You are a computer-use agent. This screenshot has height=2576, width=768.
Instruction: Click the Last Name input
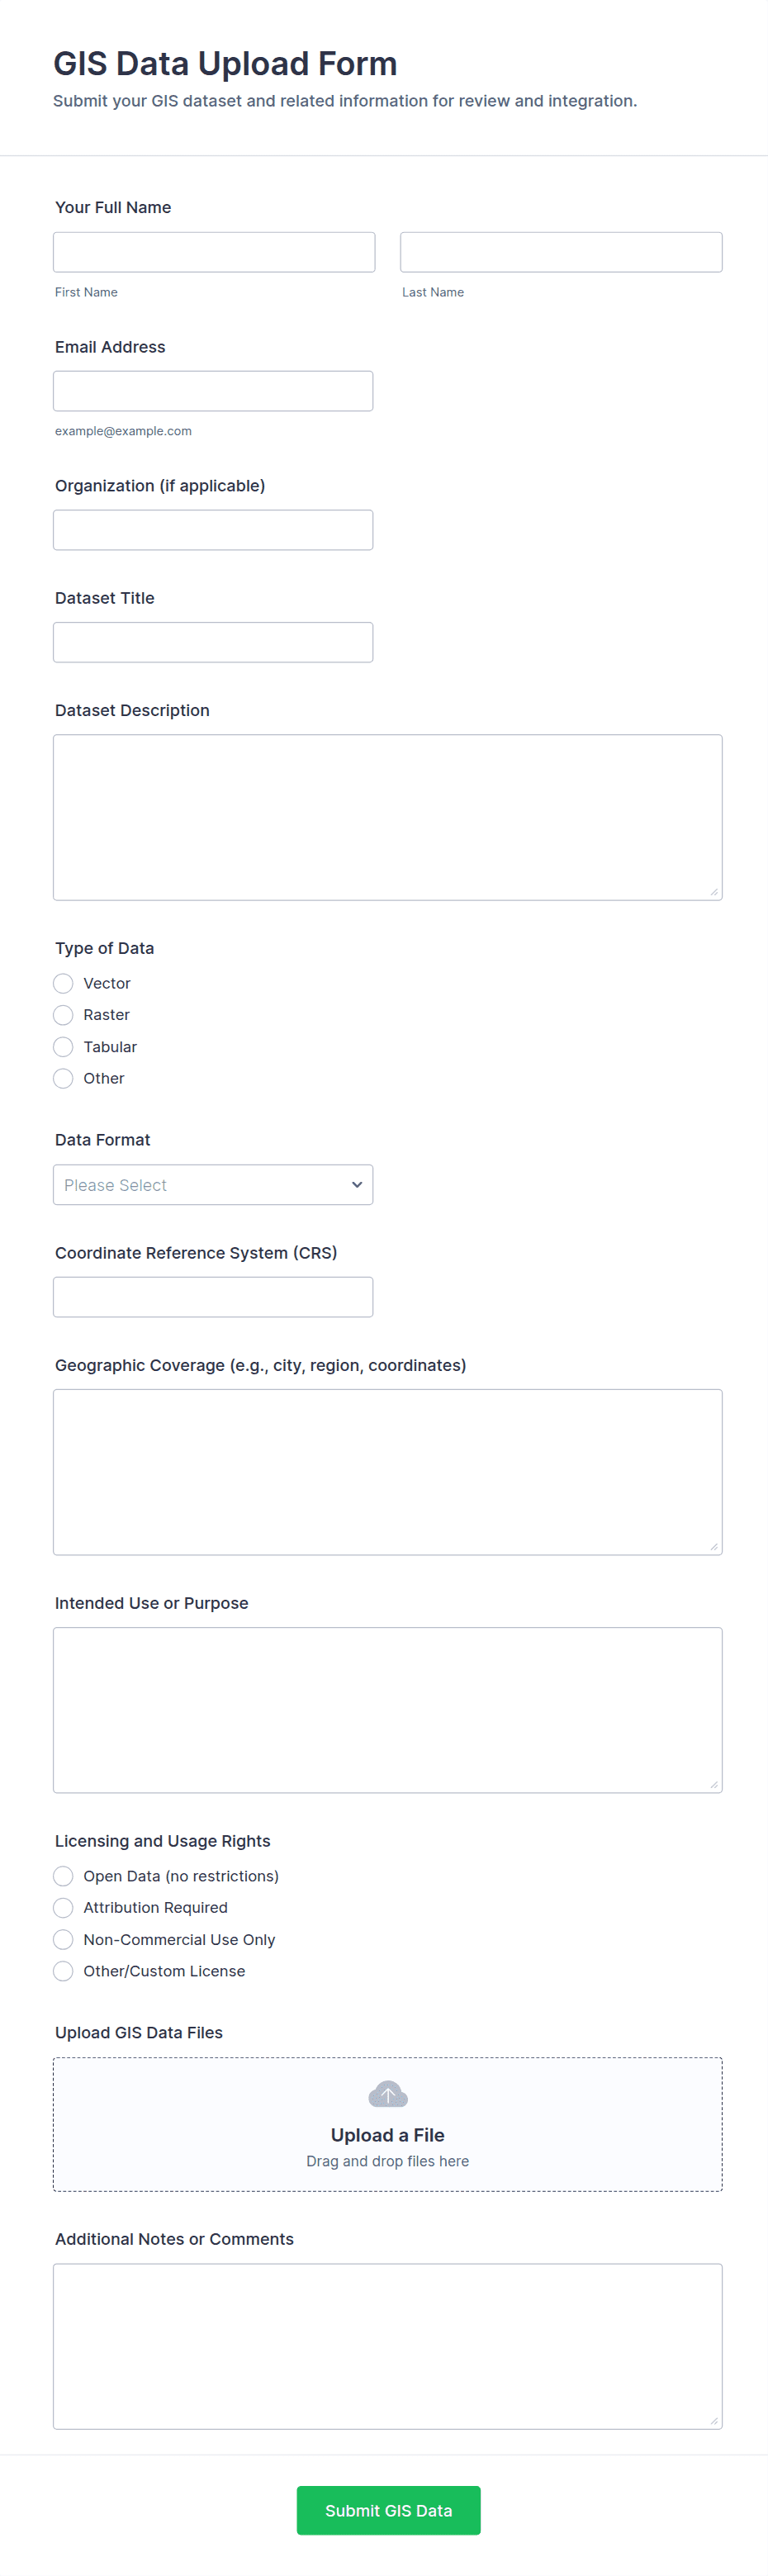(x=561, y=252)
